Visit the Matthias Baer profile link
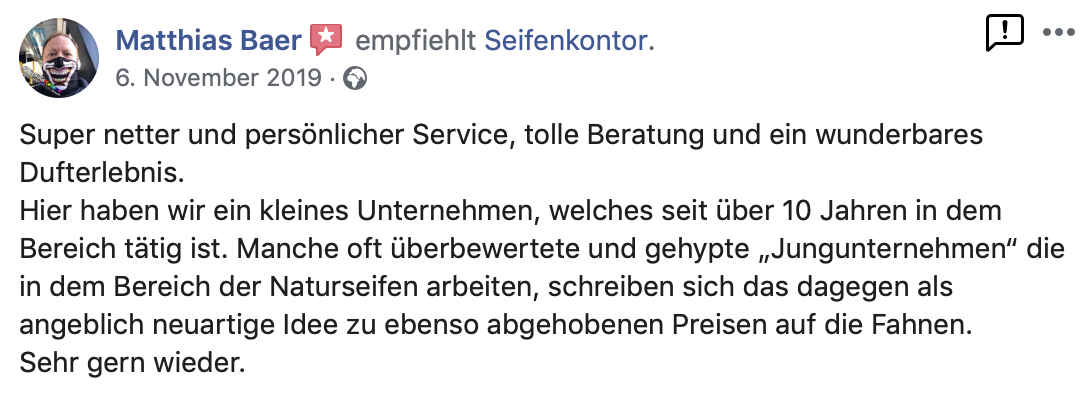 coord(208,40)
